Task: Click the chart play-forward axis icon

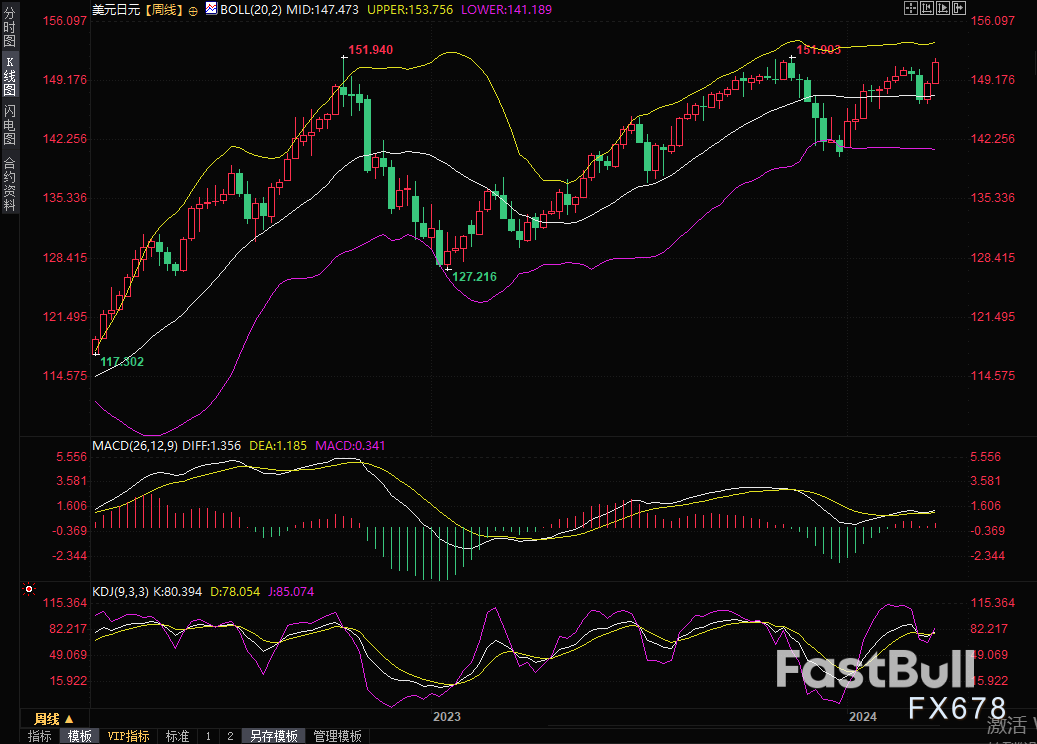Action: click(943, 8)
